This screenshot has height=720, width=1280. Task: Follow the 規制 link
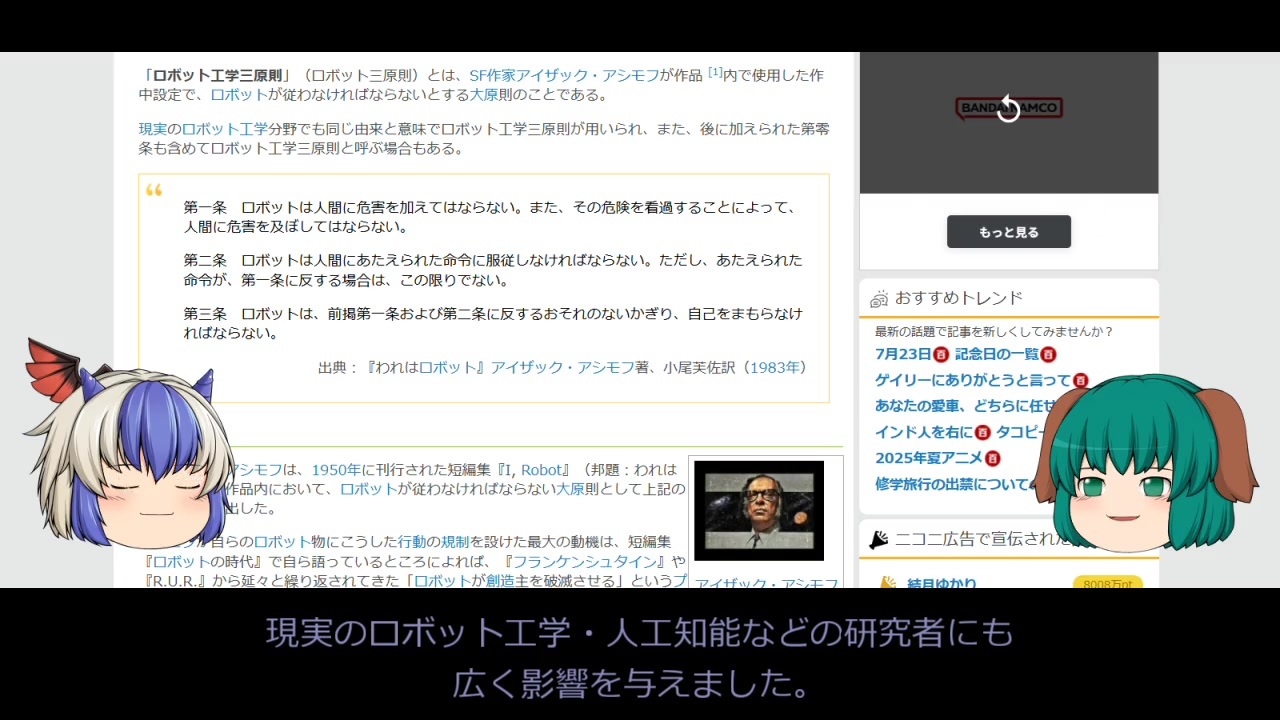tap(455, 541)
